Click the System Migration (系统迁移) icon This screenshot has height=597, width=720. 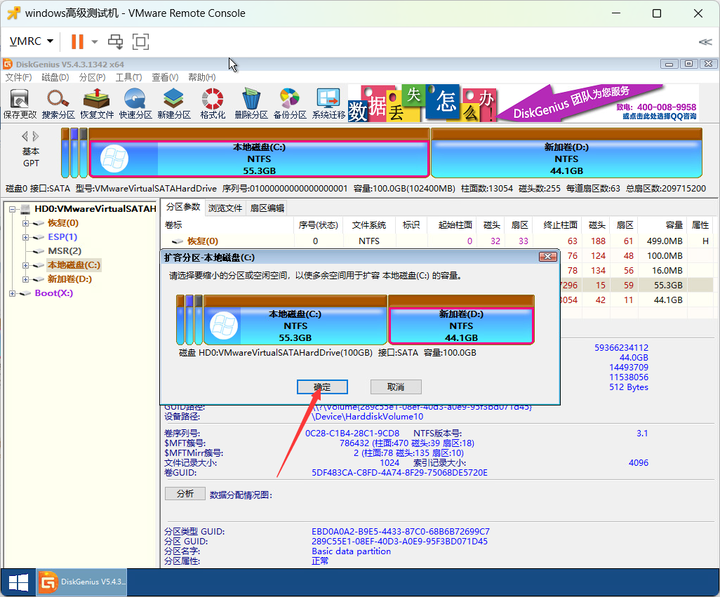328,104
